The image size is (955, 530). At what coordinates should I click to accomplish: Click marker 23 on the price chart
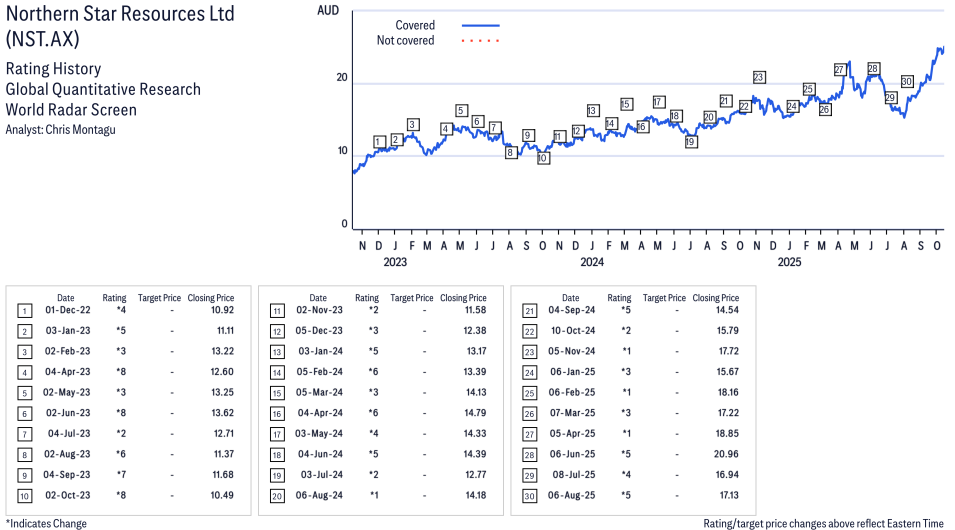(759, 77)
